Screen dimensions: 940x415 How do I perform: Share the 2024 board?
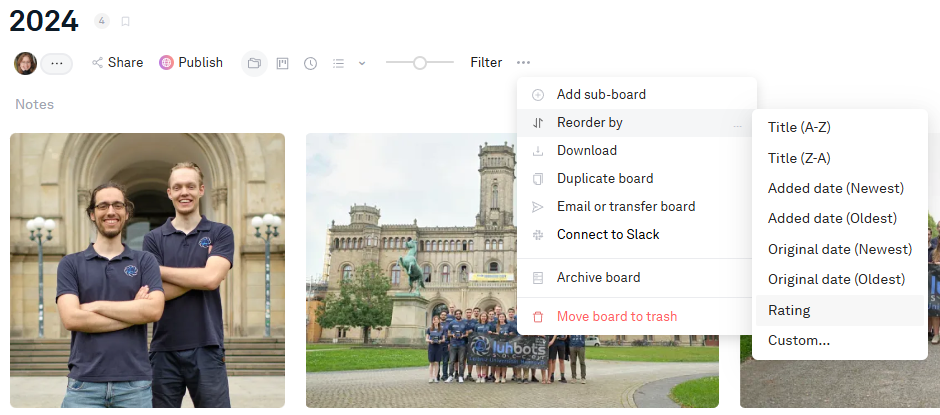pyautogui.click(x=117, y=62)
